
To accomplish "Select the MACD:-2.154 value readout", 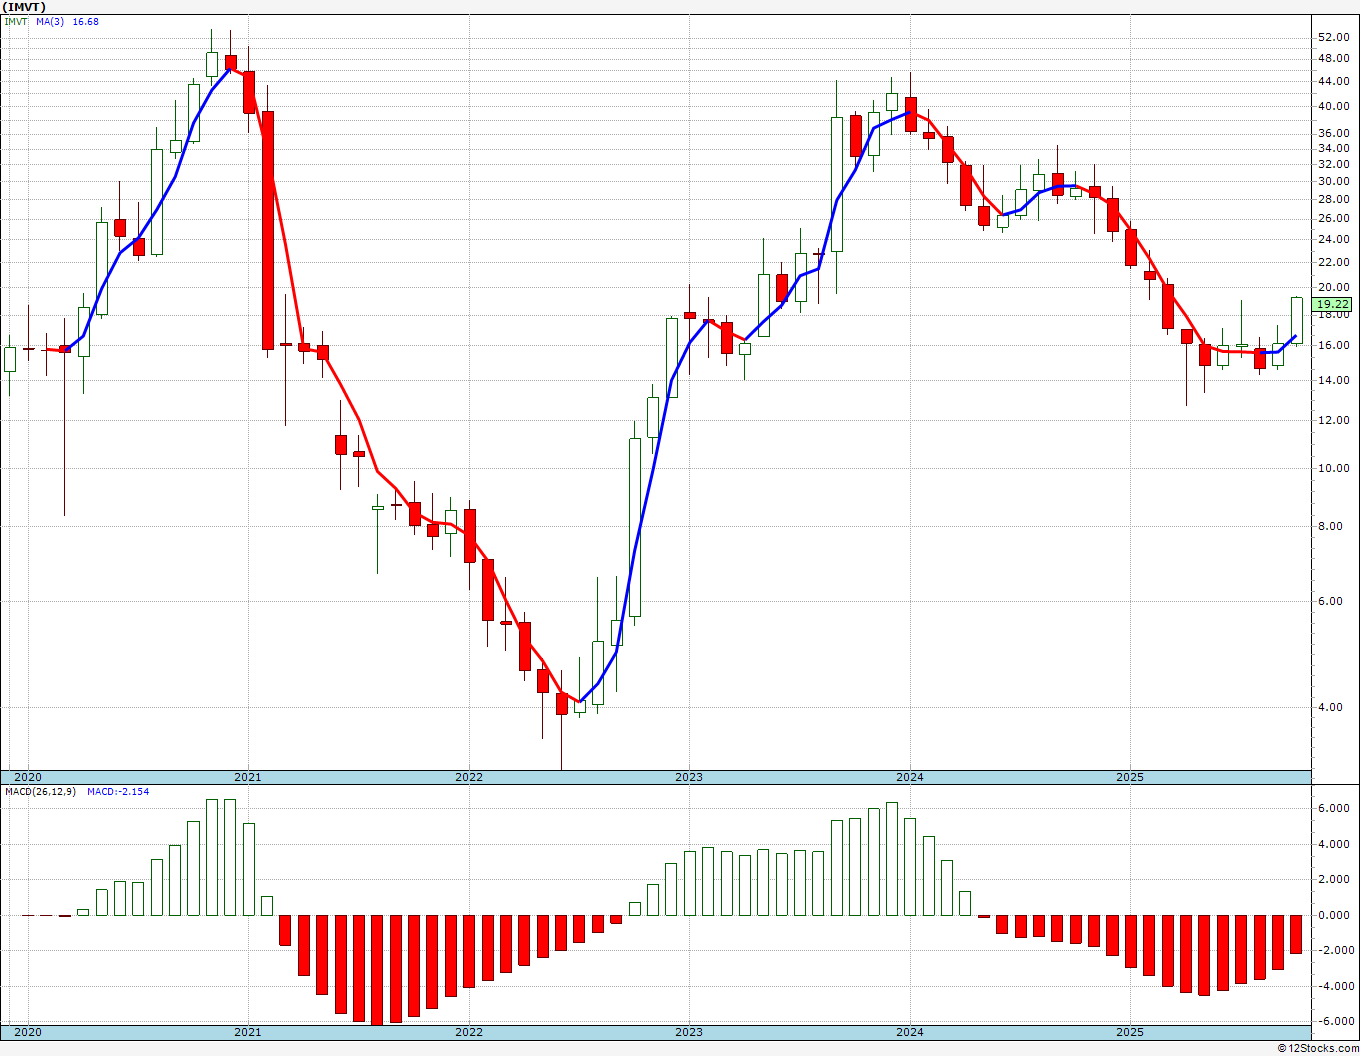I will tap(118, 791).
